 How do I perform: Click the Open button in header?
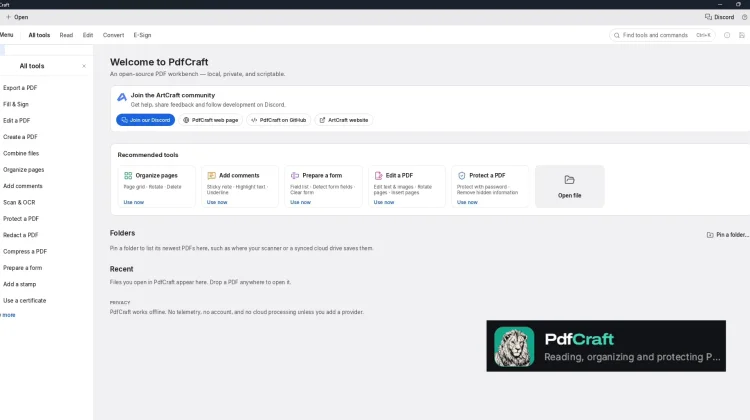point(17,17)
